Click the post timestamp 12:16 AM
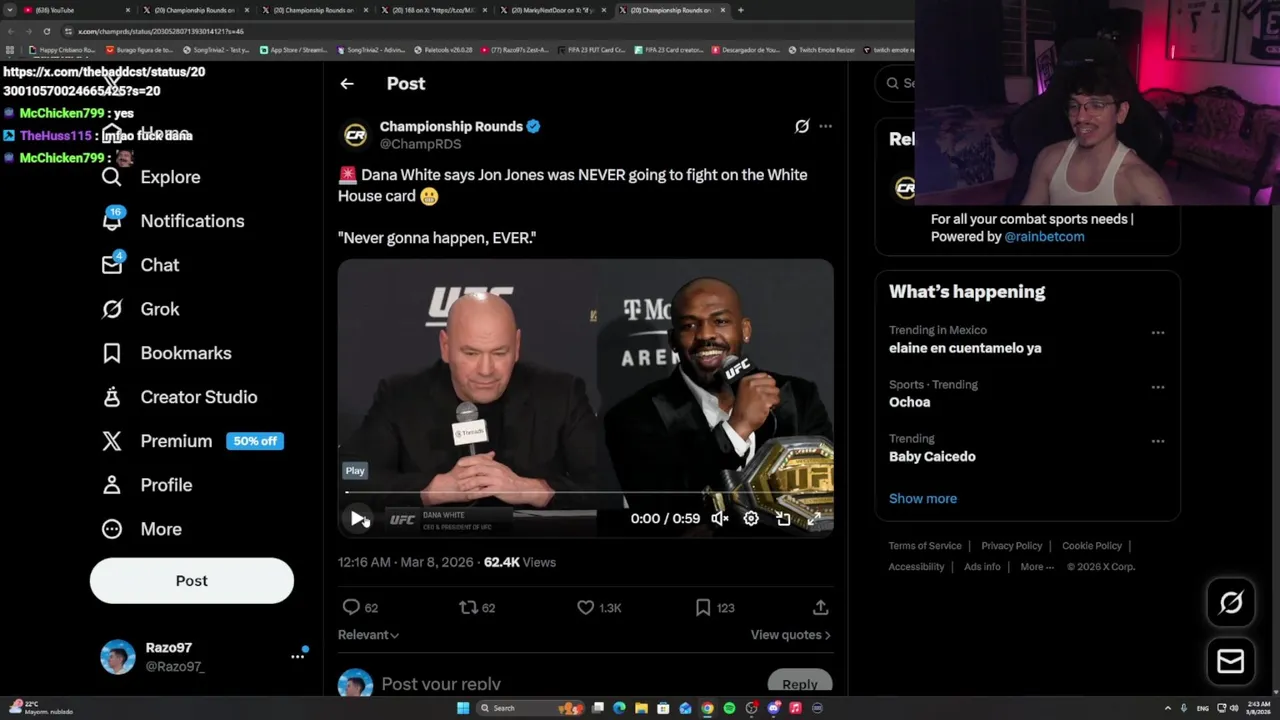Viewport: 1280px width, 720px height. [405, 562]
